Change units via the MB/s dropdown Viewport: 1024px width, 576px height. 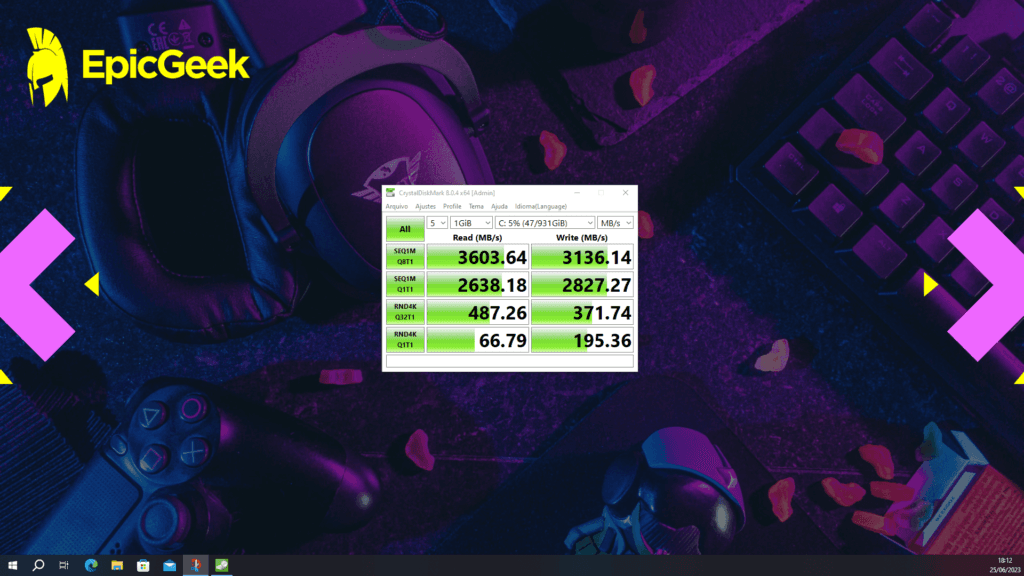tap(611, 222)
